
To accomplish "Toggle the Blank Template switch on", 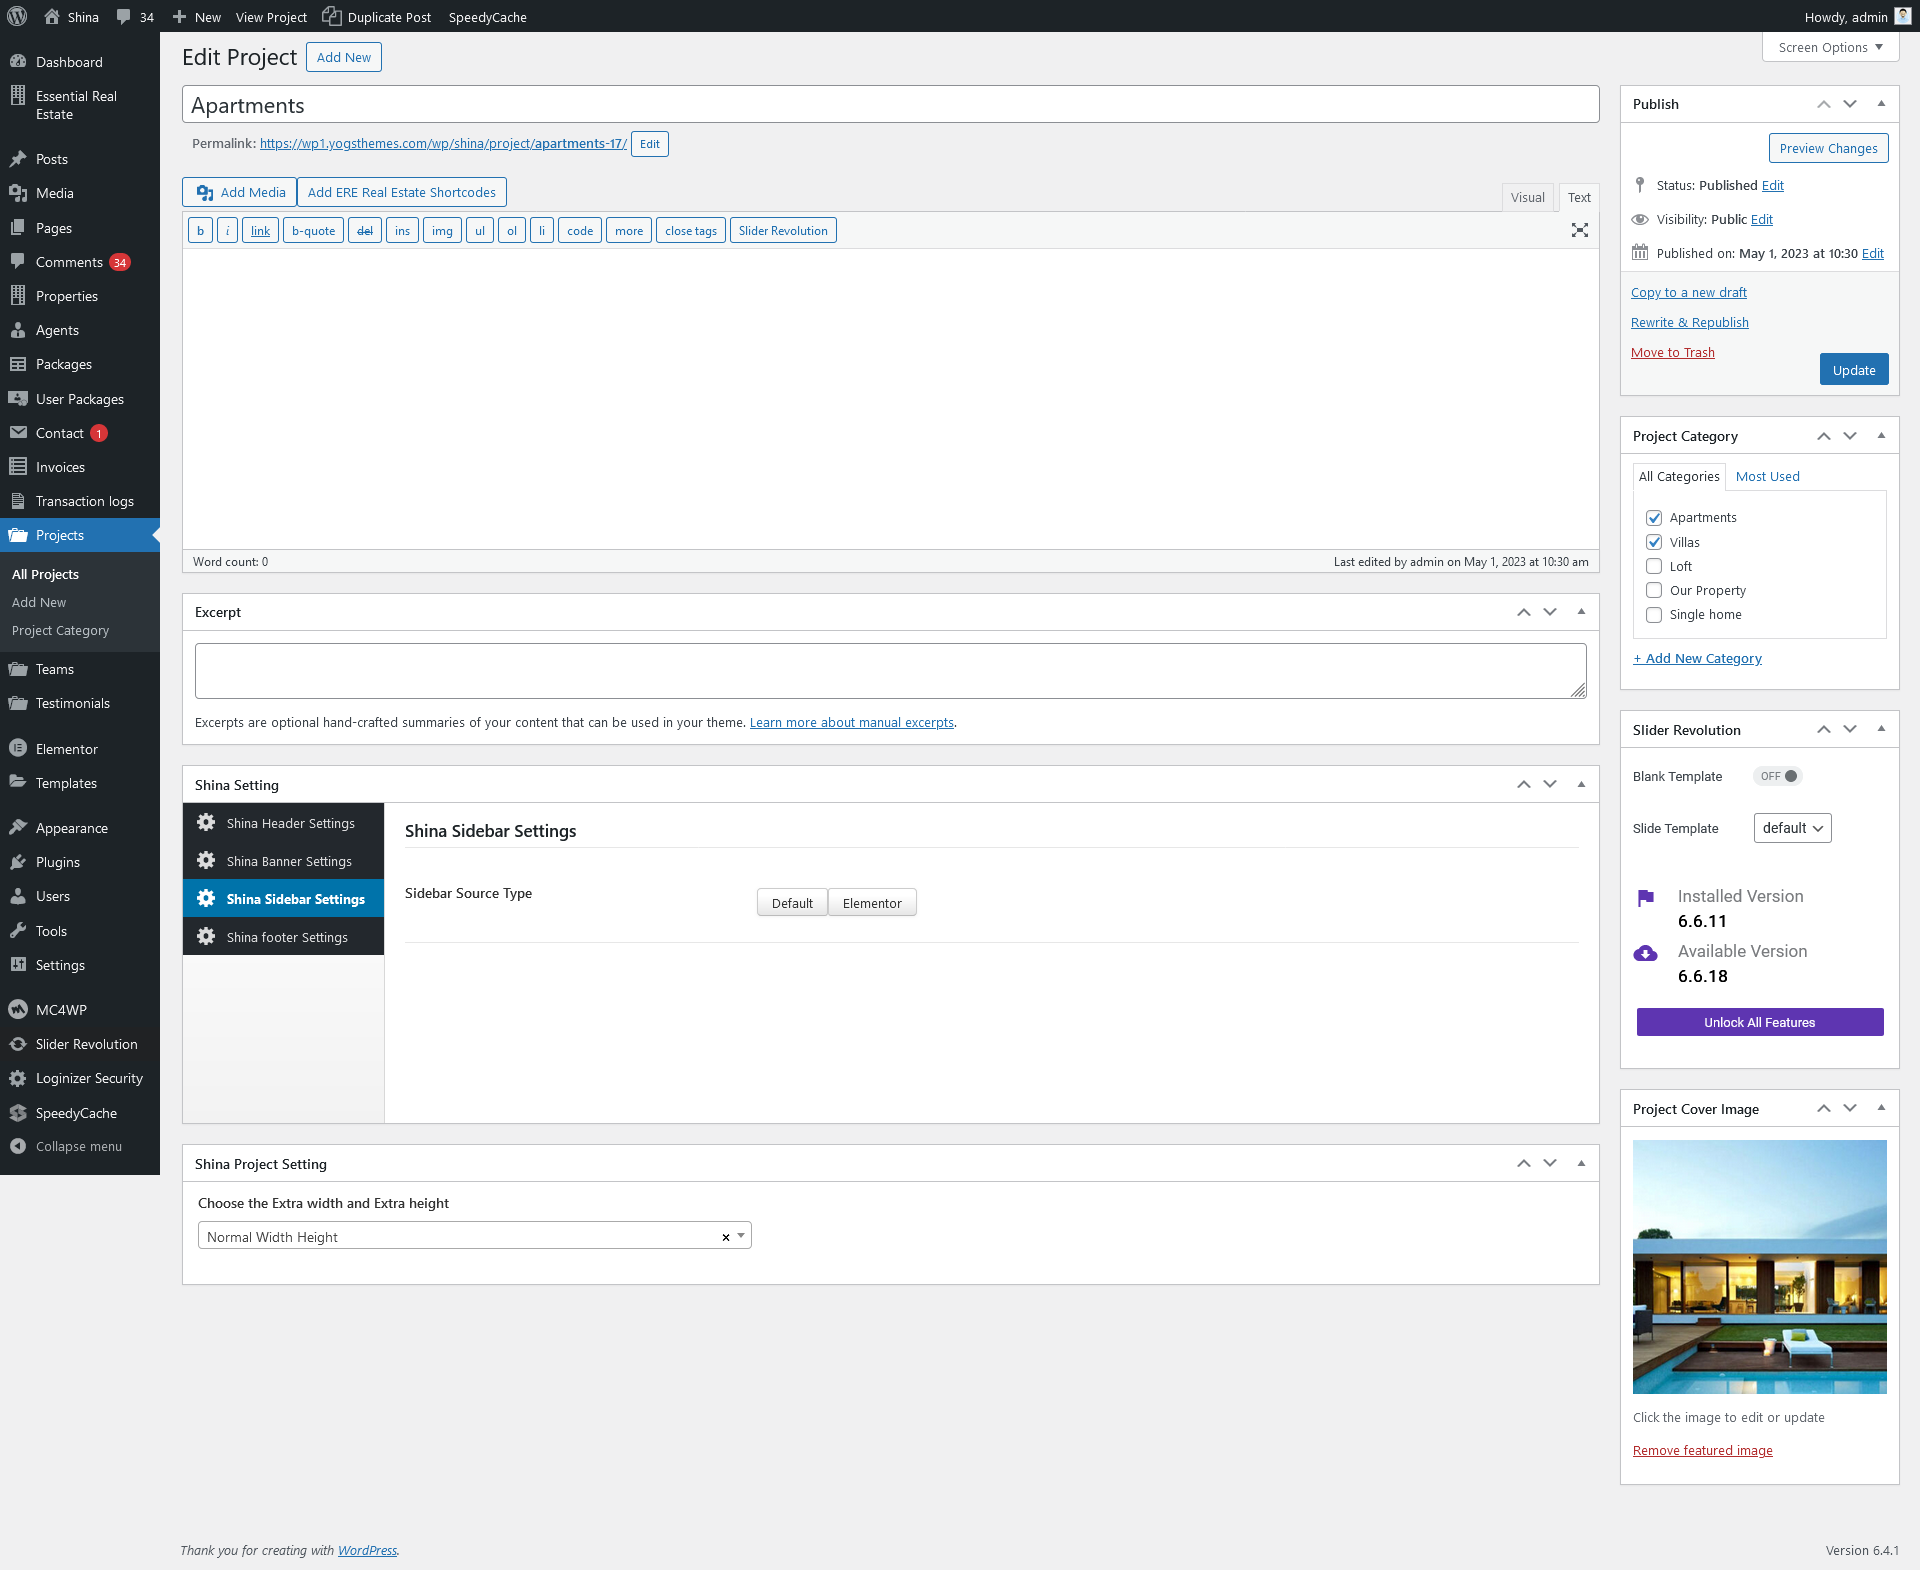I will 1778,776.
